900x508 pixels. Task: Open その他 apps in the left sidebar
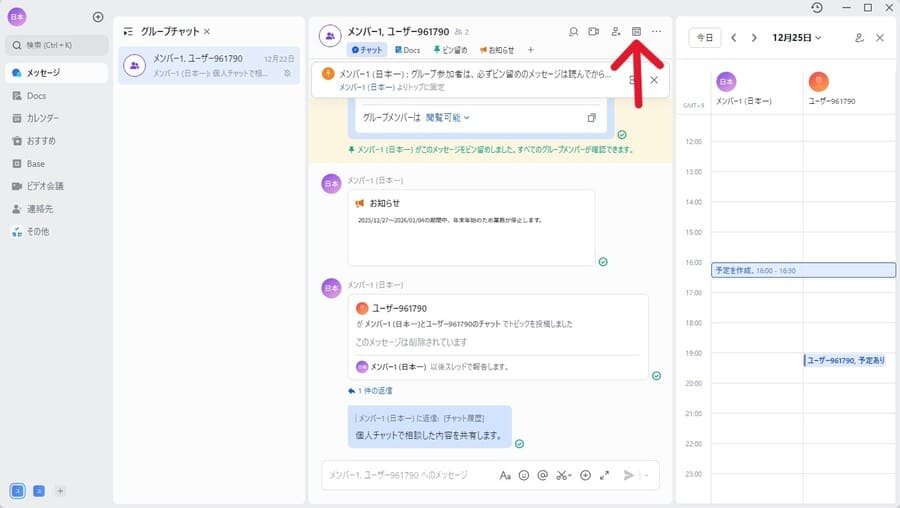[x=56, y=232]
